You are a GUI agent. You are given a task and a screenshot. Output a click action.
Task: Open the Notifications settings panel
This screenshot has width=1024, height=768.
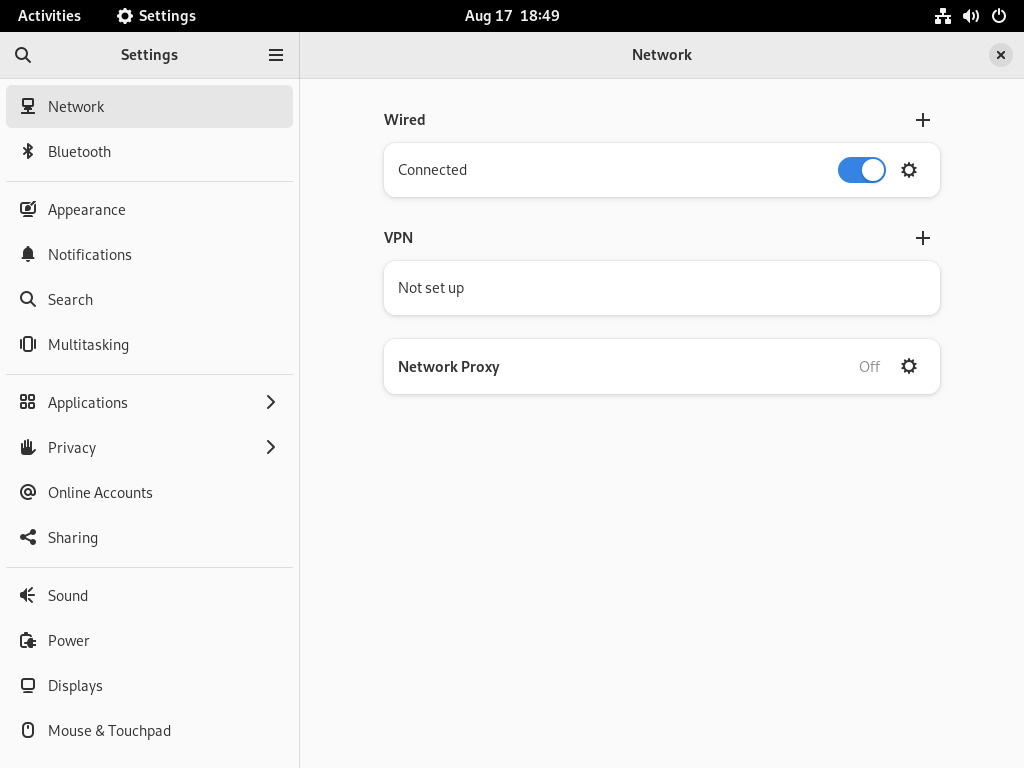pyautogui.click(x=150, y=254)
